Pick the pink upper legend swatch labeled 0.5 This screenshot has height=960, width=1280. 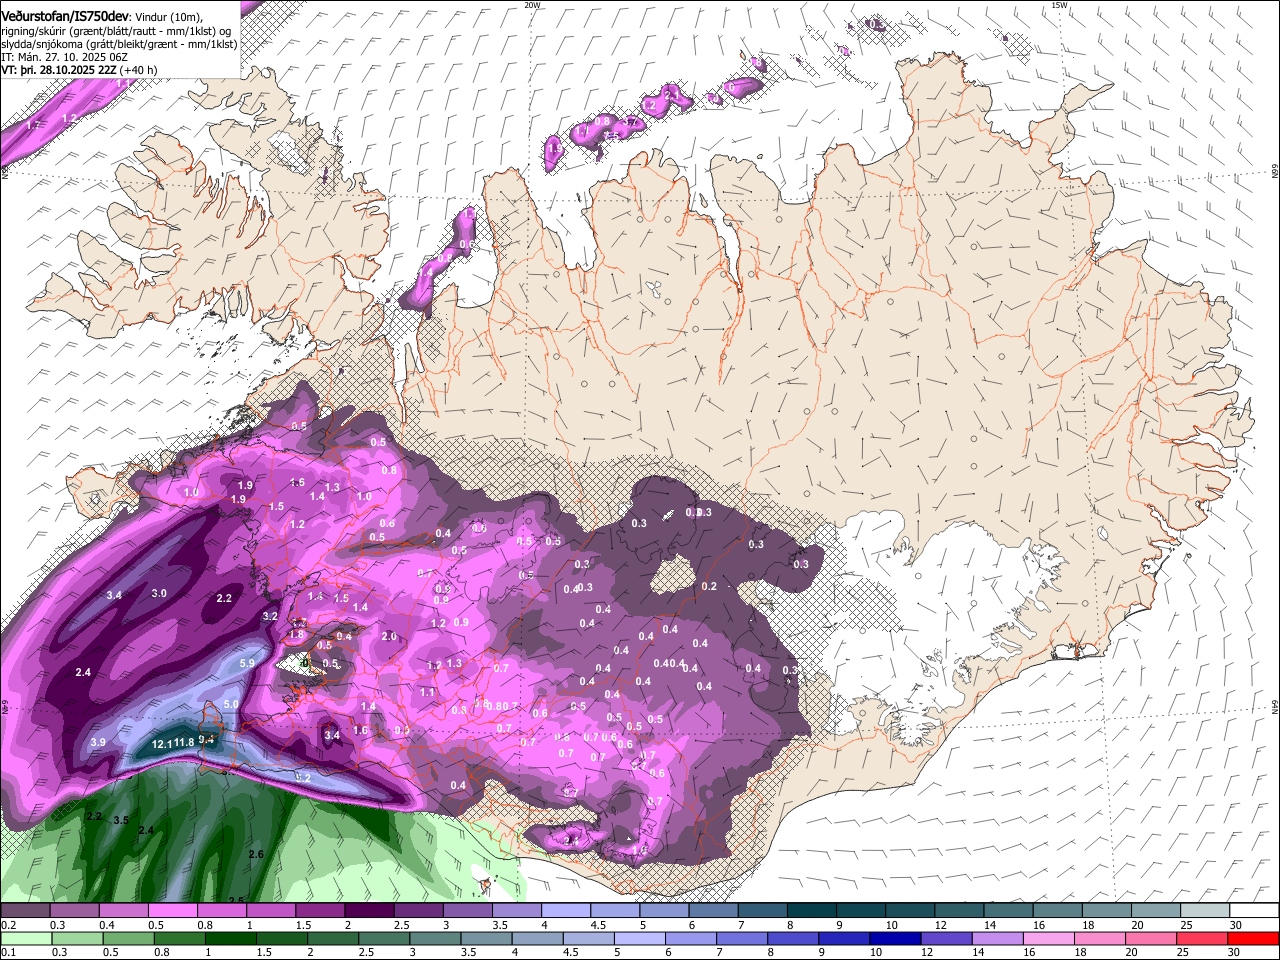[x=172, y=910]
